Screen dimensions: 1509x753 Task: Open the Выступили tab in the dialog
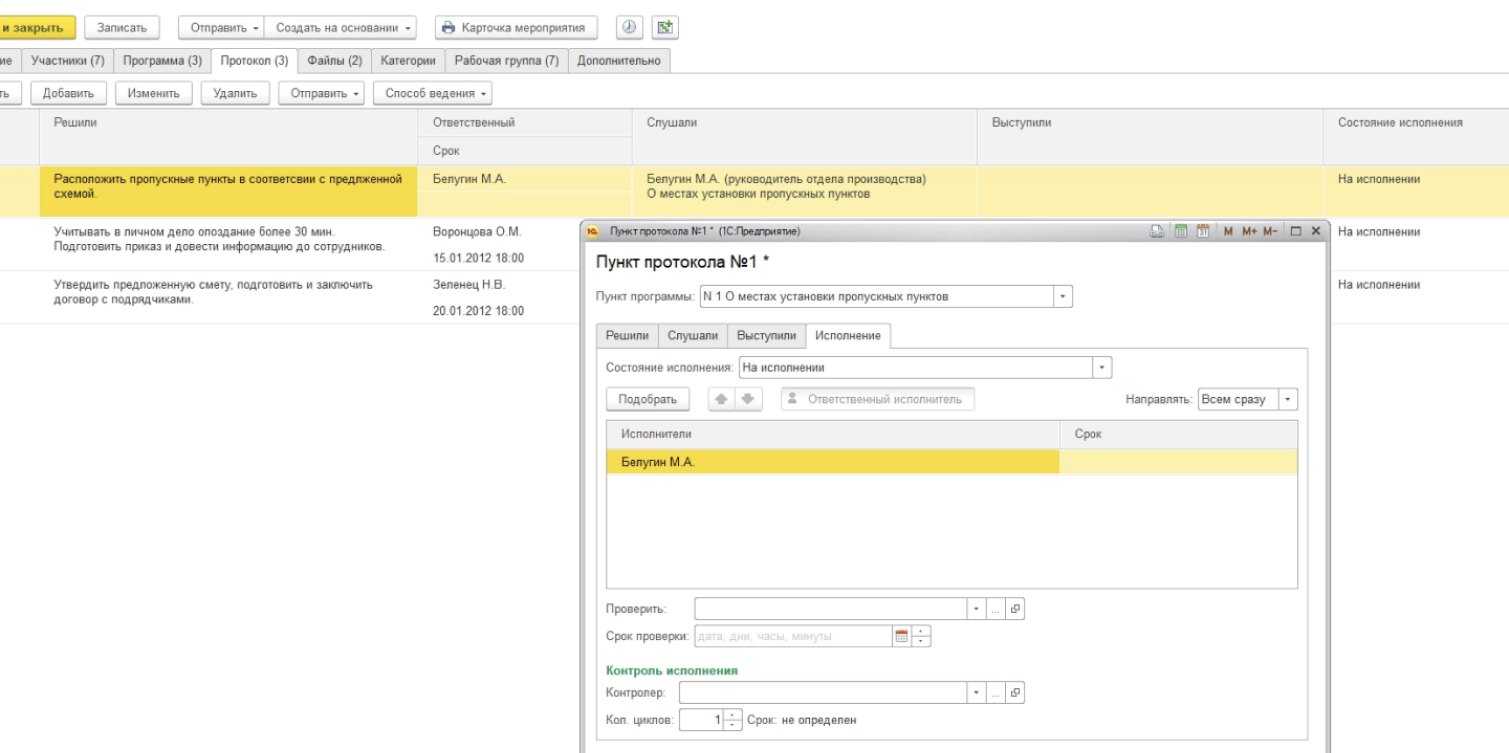767,336
